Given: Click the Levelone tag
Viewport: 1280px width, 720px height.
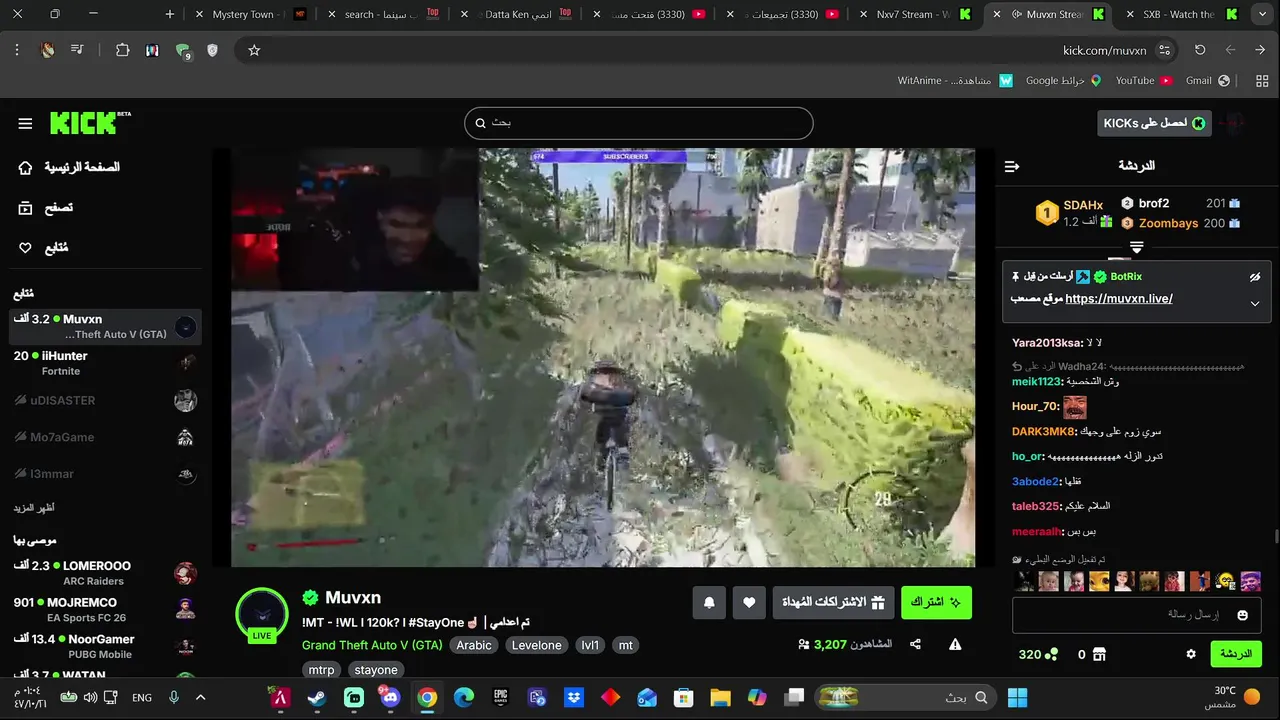Looking at the screenshot, I should coord(537,645).
